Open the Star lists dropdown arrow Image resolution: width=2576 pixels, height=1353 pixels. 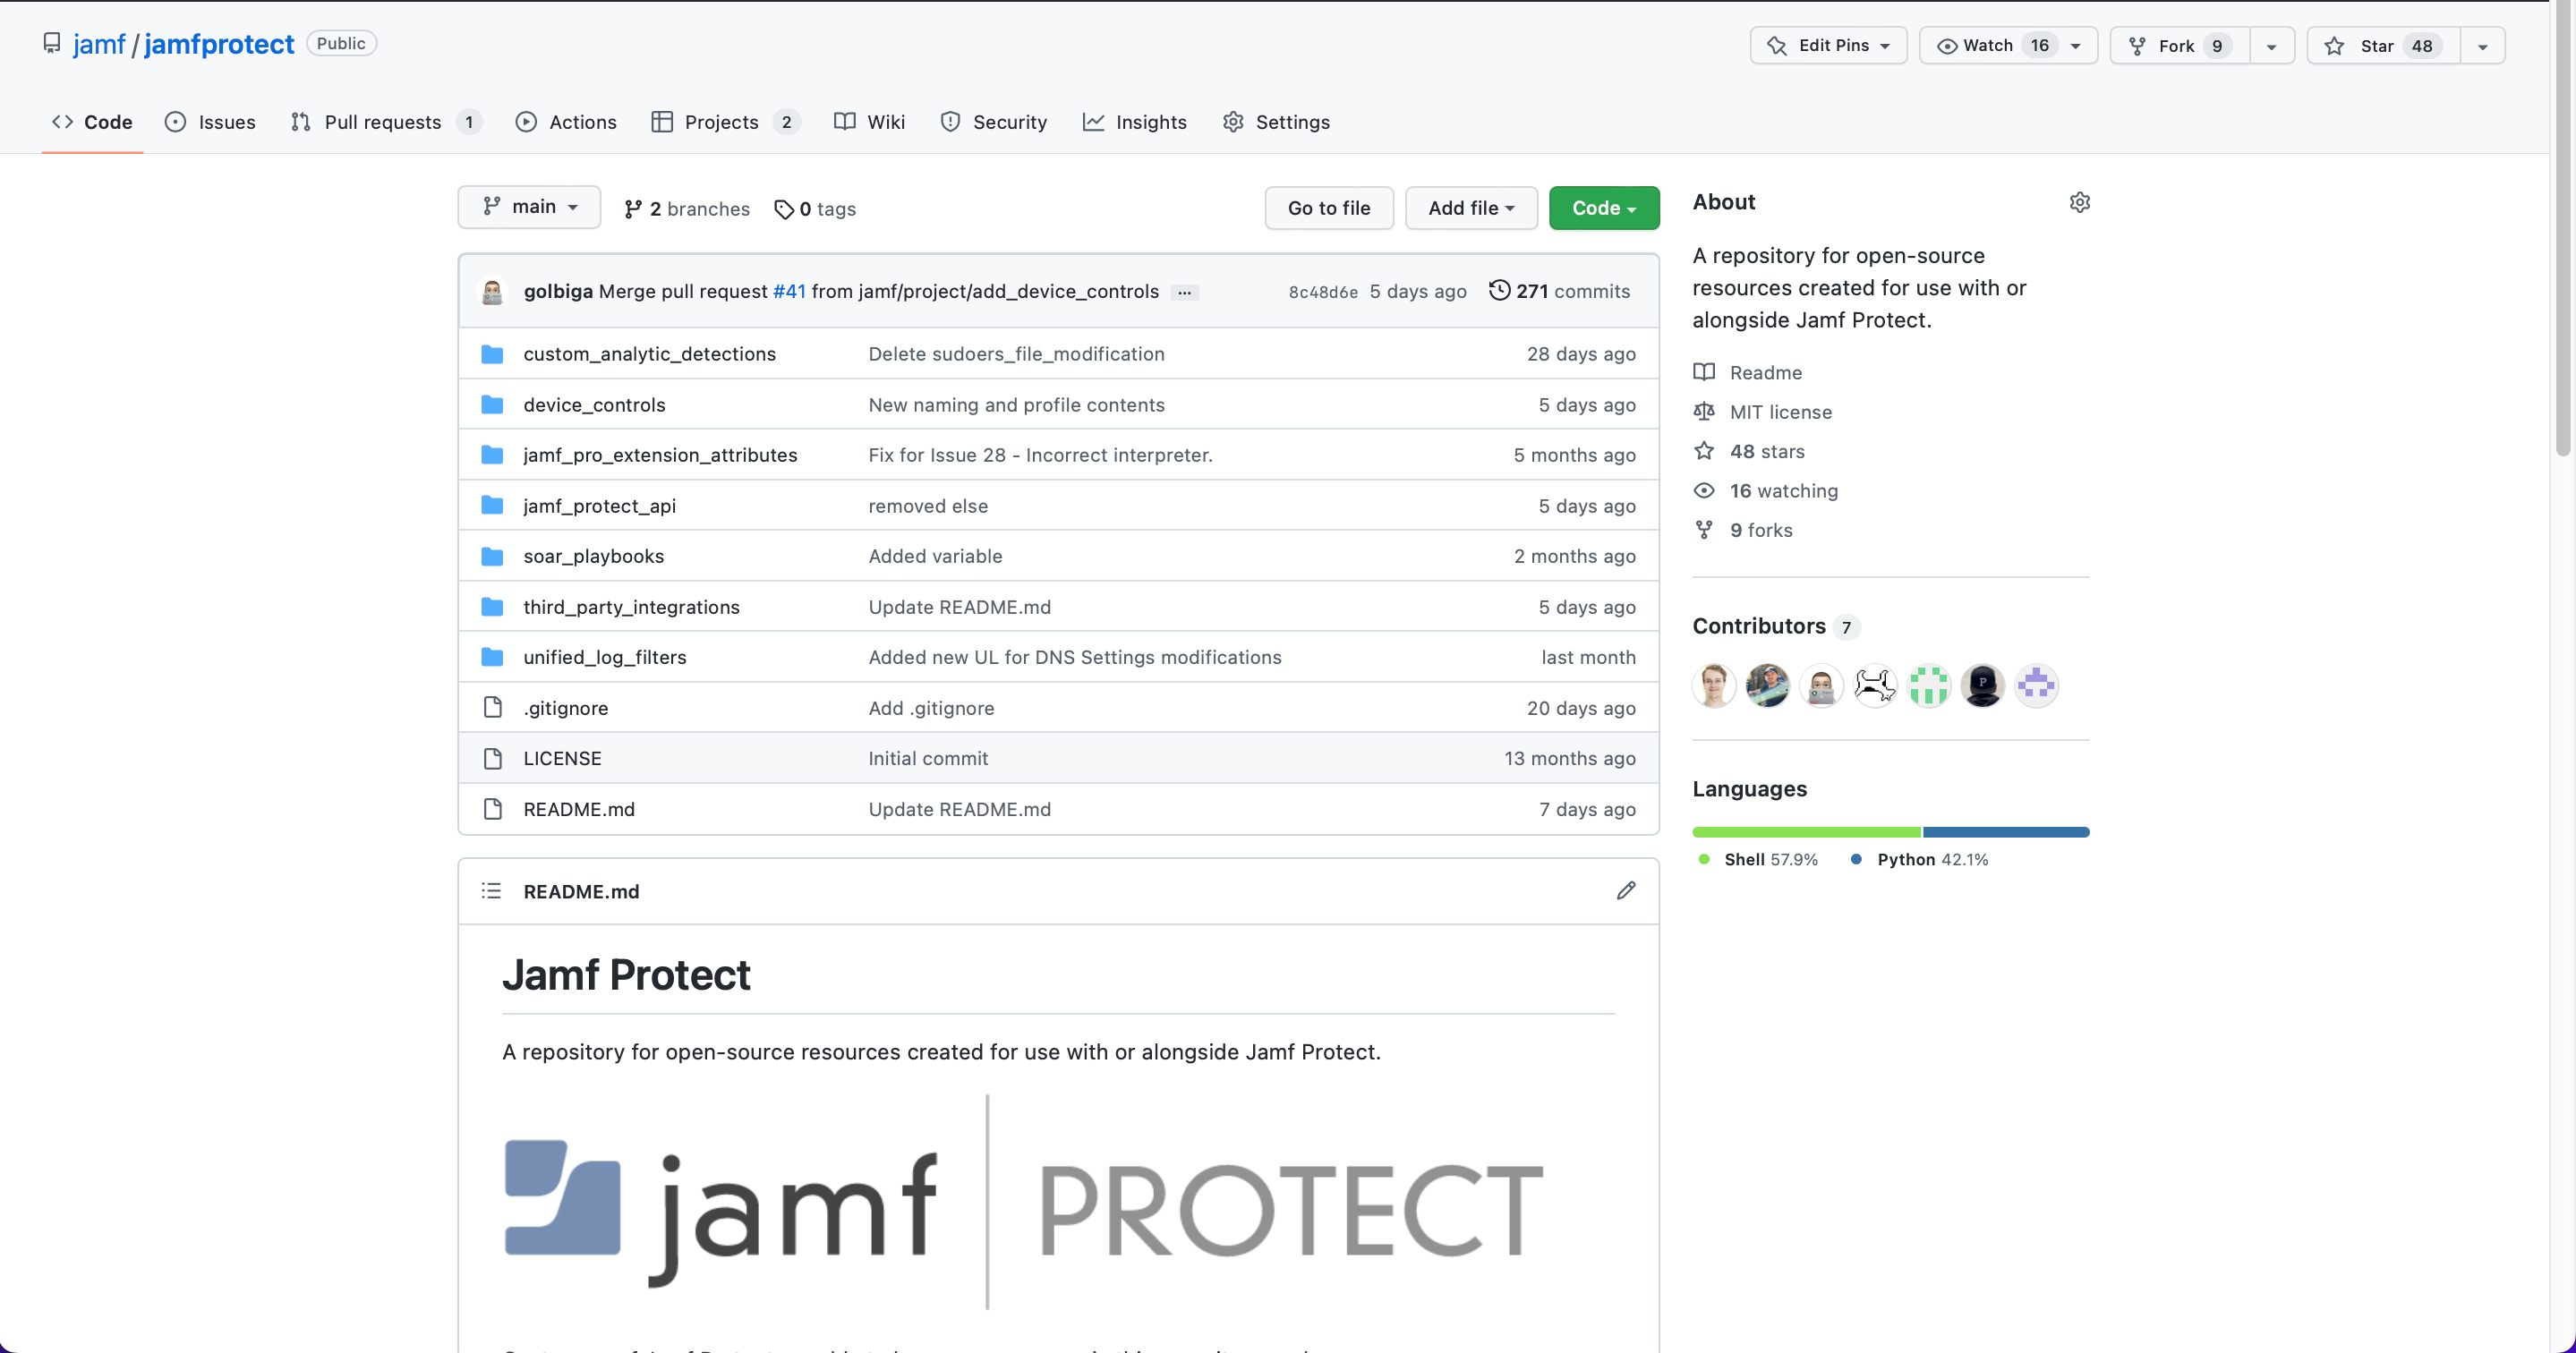(x=2482, y=46)
